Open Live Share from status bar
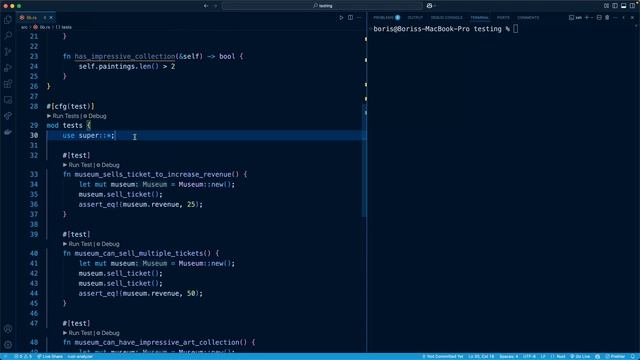 50,356
